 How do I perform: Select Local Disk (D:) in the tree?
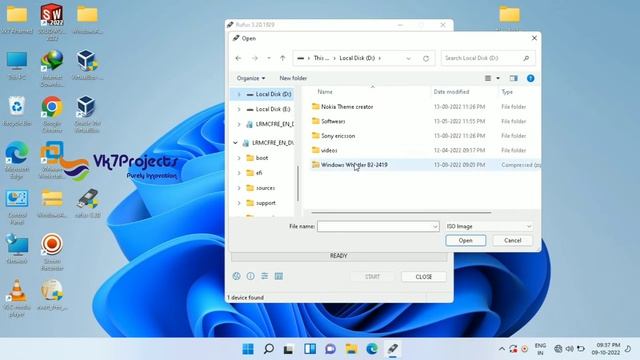coord(273,94)
